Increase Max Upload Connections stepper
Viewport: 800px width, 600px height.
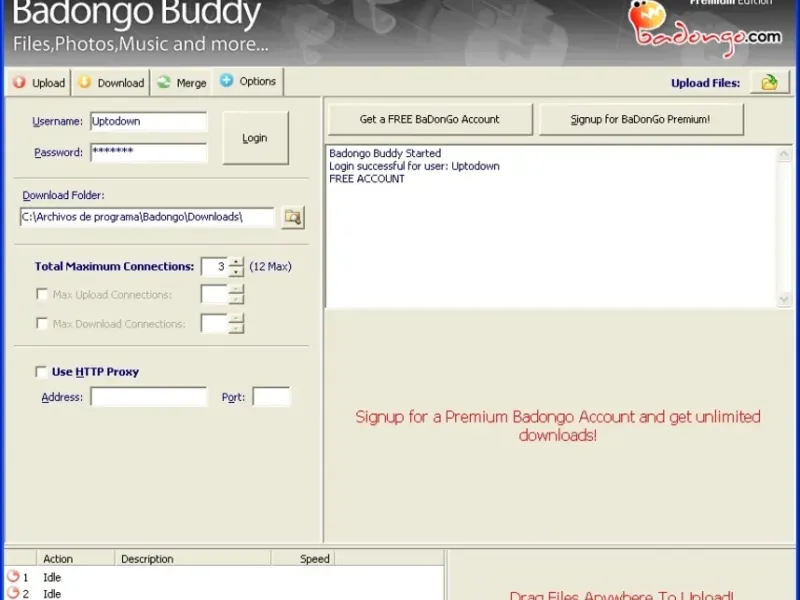[236, 290]
